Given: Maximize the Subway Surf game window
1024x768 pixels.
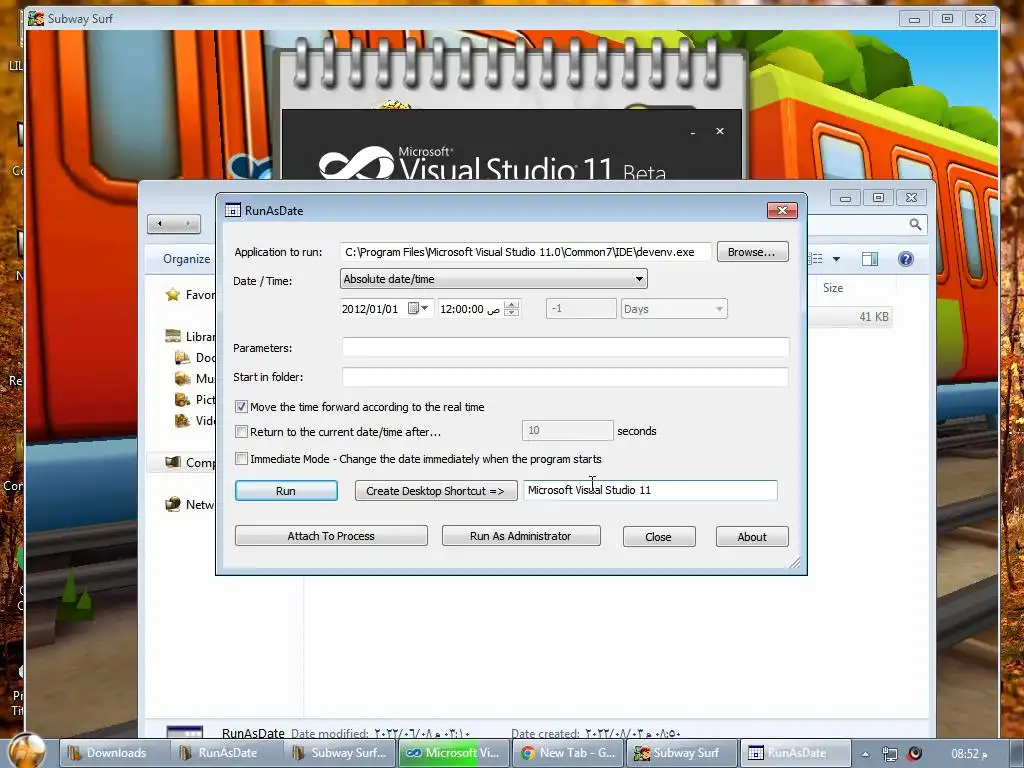Looking at the screenshot, I should (x=948, y=18).
